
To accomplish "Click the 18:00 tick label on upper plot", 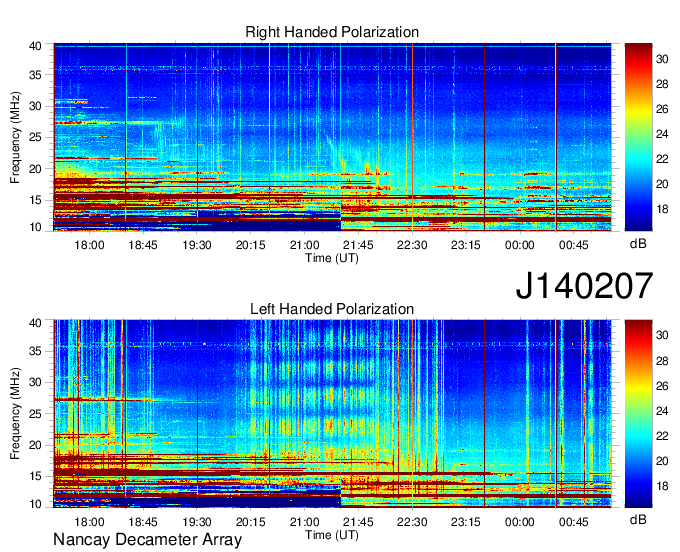I will coord(89,245).
